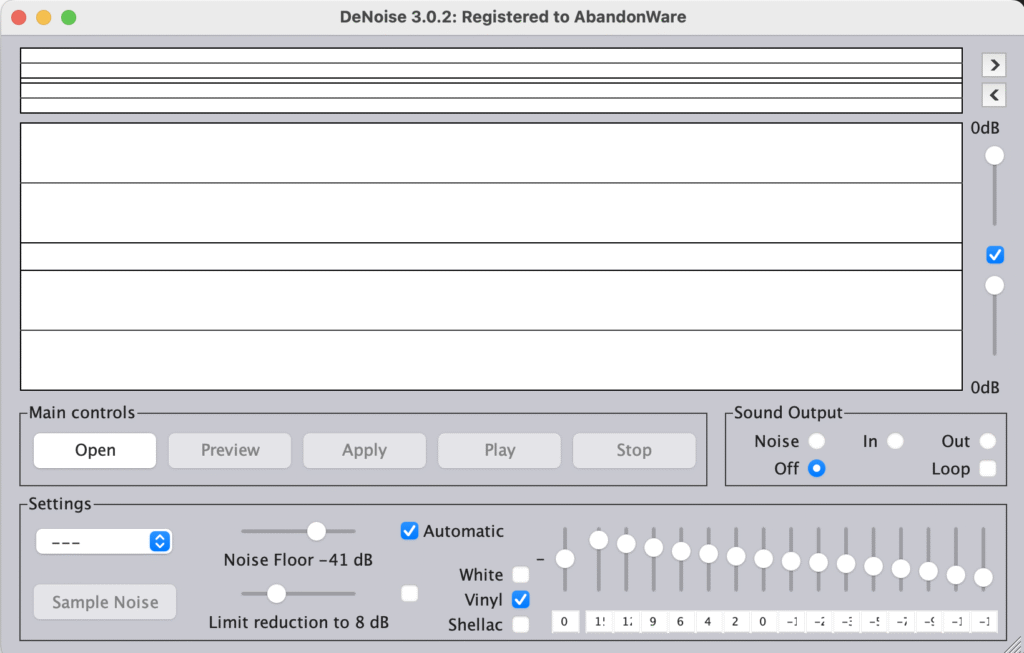Click the EQ value field showing 6
The image size is (1024, 653).
click(x=681, y=622)
